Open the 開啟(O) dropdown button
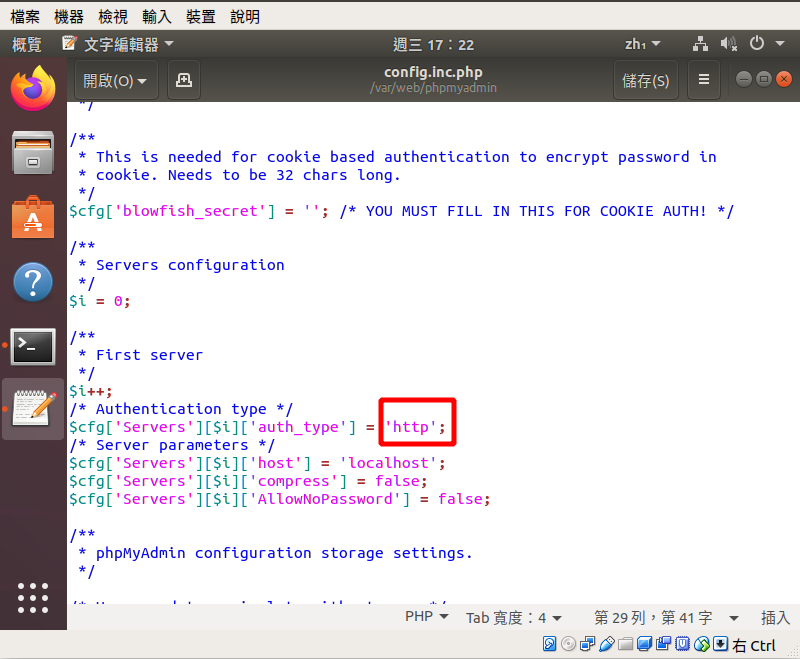 pyautogui.click(x=116, y=80)
